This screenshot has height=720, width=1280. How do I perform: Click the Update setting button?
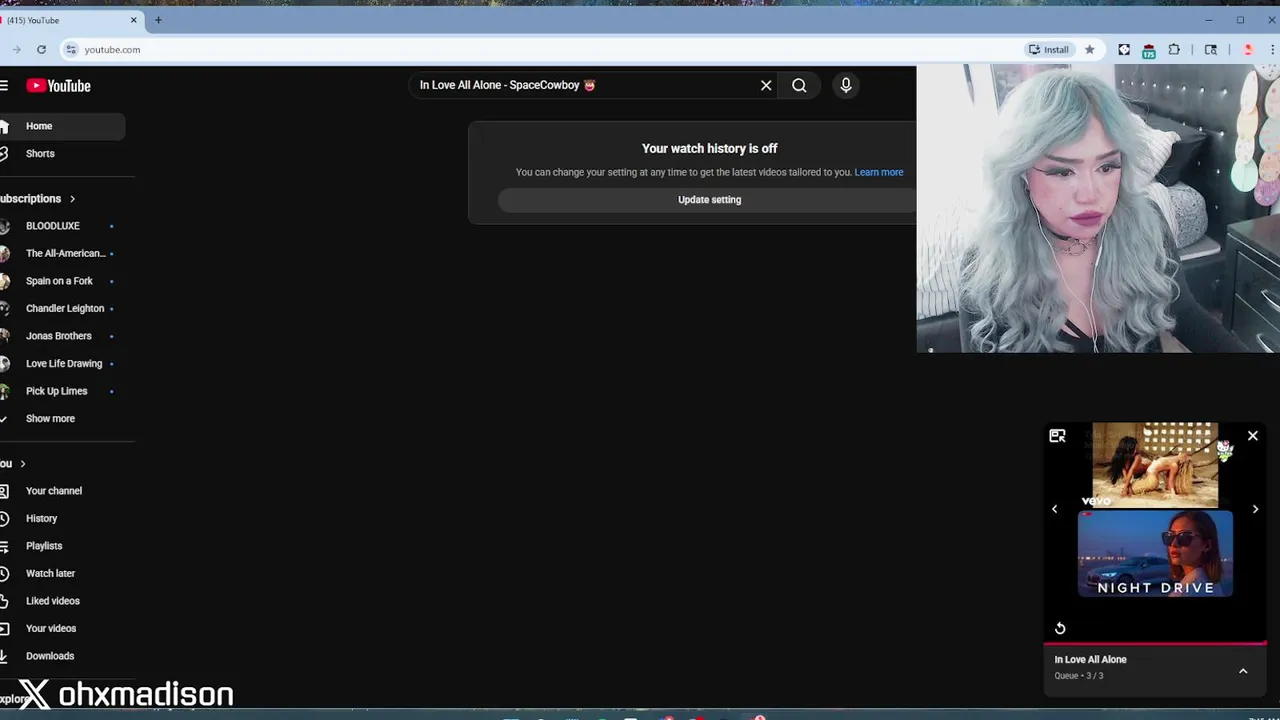[x=708, y=199]
